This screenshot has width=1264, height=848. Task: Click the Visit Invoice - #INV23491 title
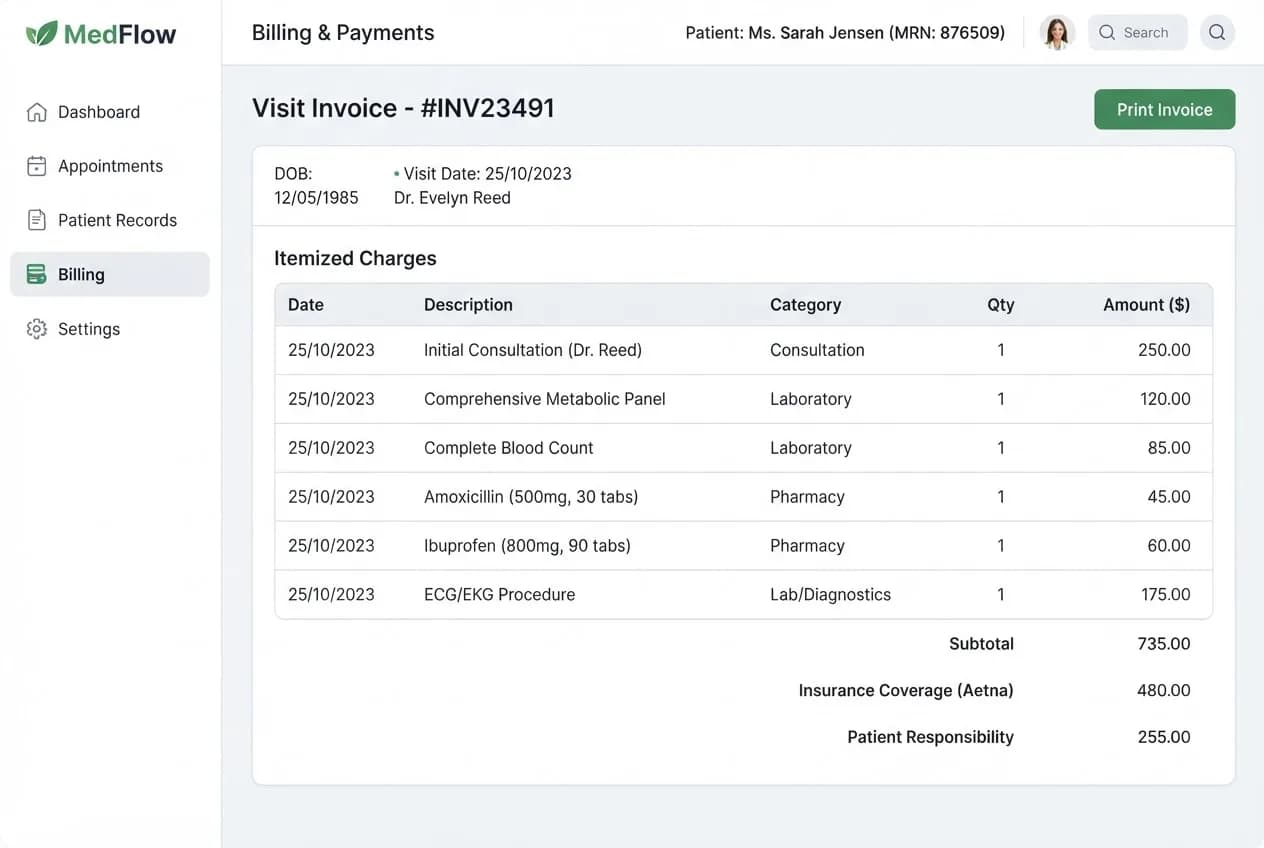tap(403, 108)
